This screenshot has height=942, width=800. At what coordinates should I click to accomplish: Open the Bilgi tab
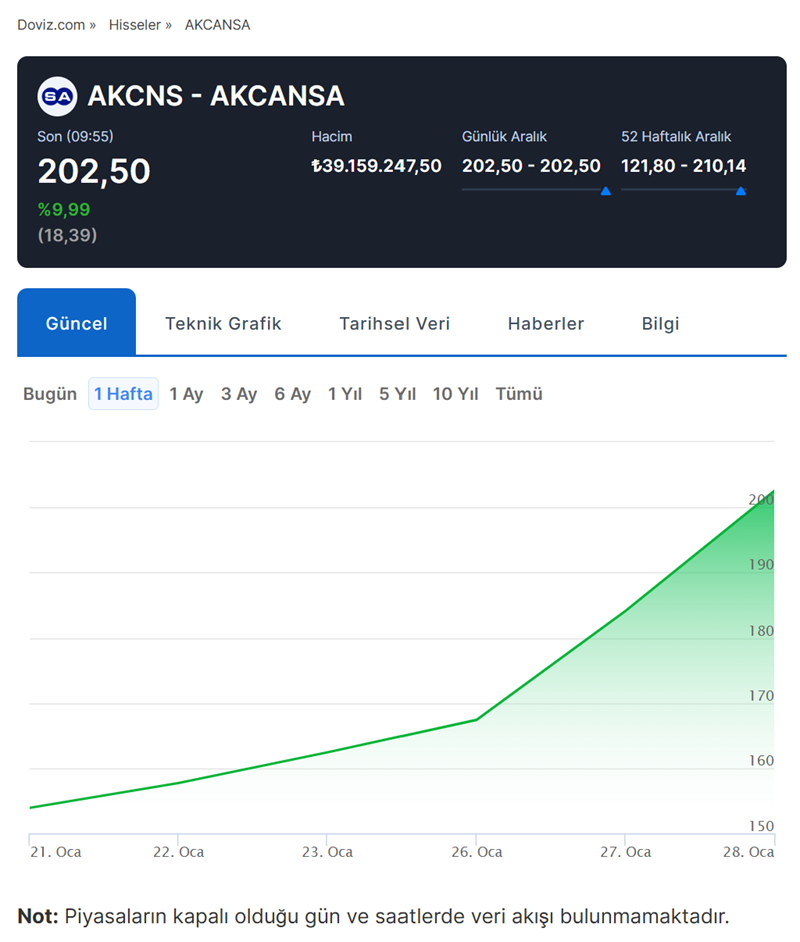660,323
